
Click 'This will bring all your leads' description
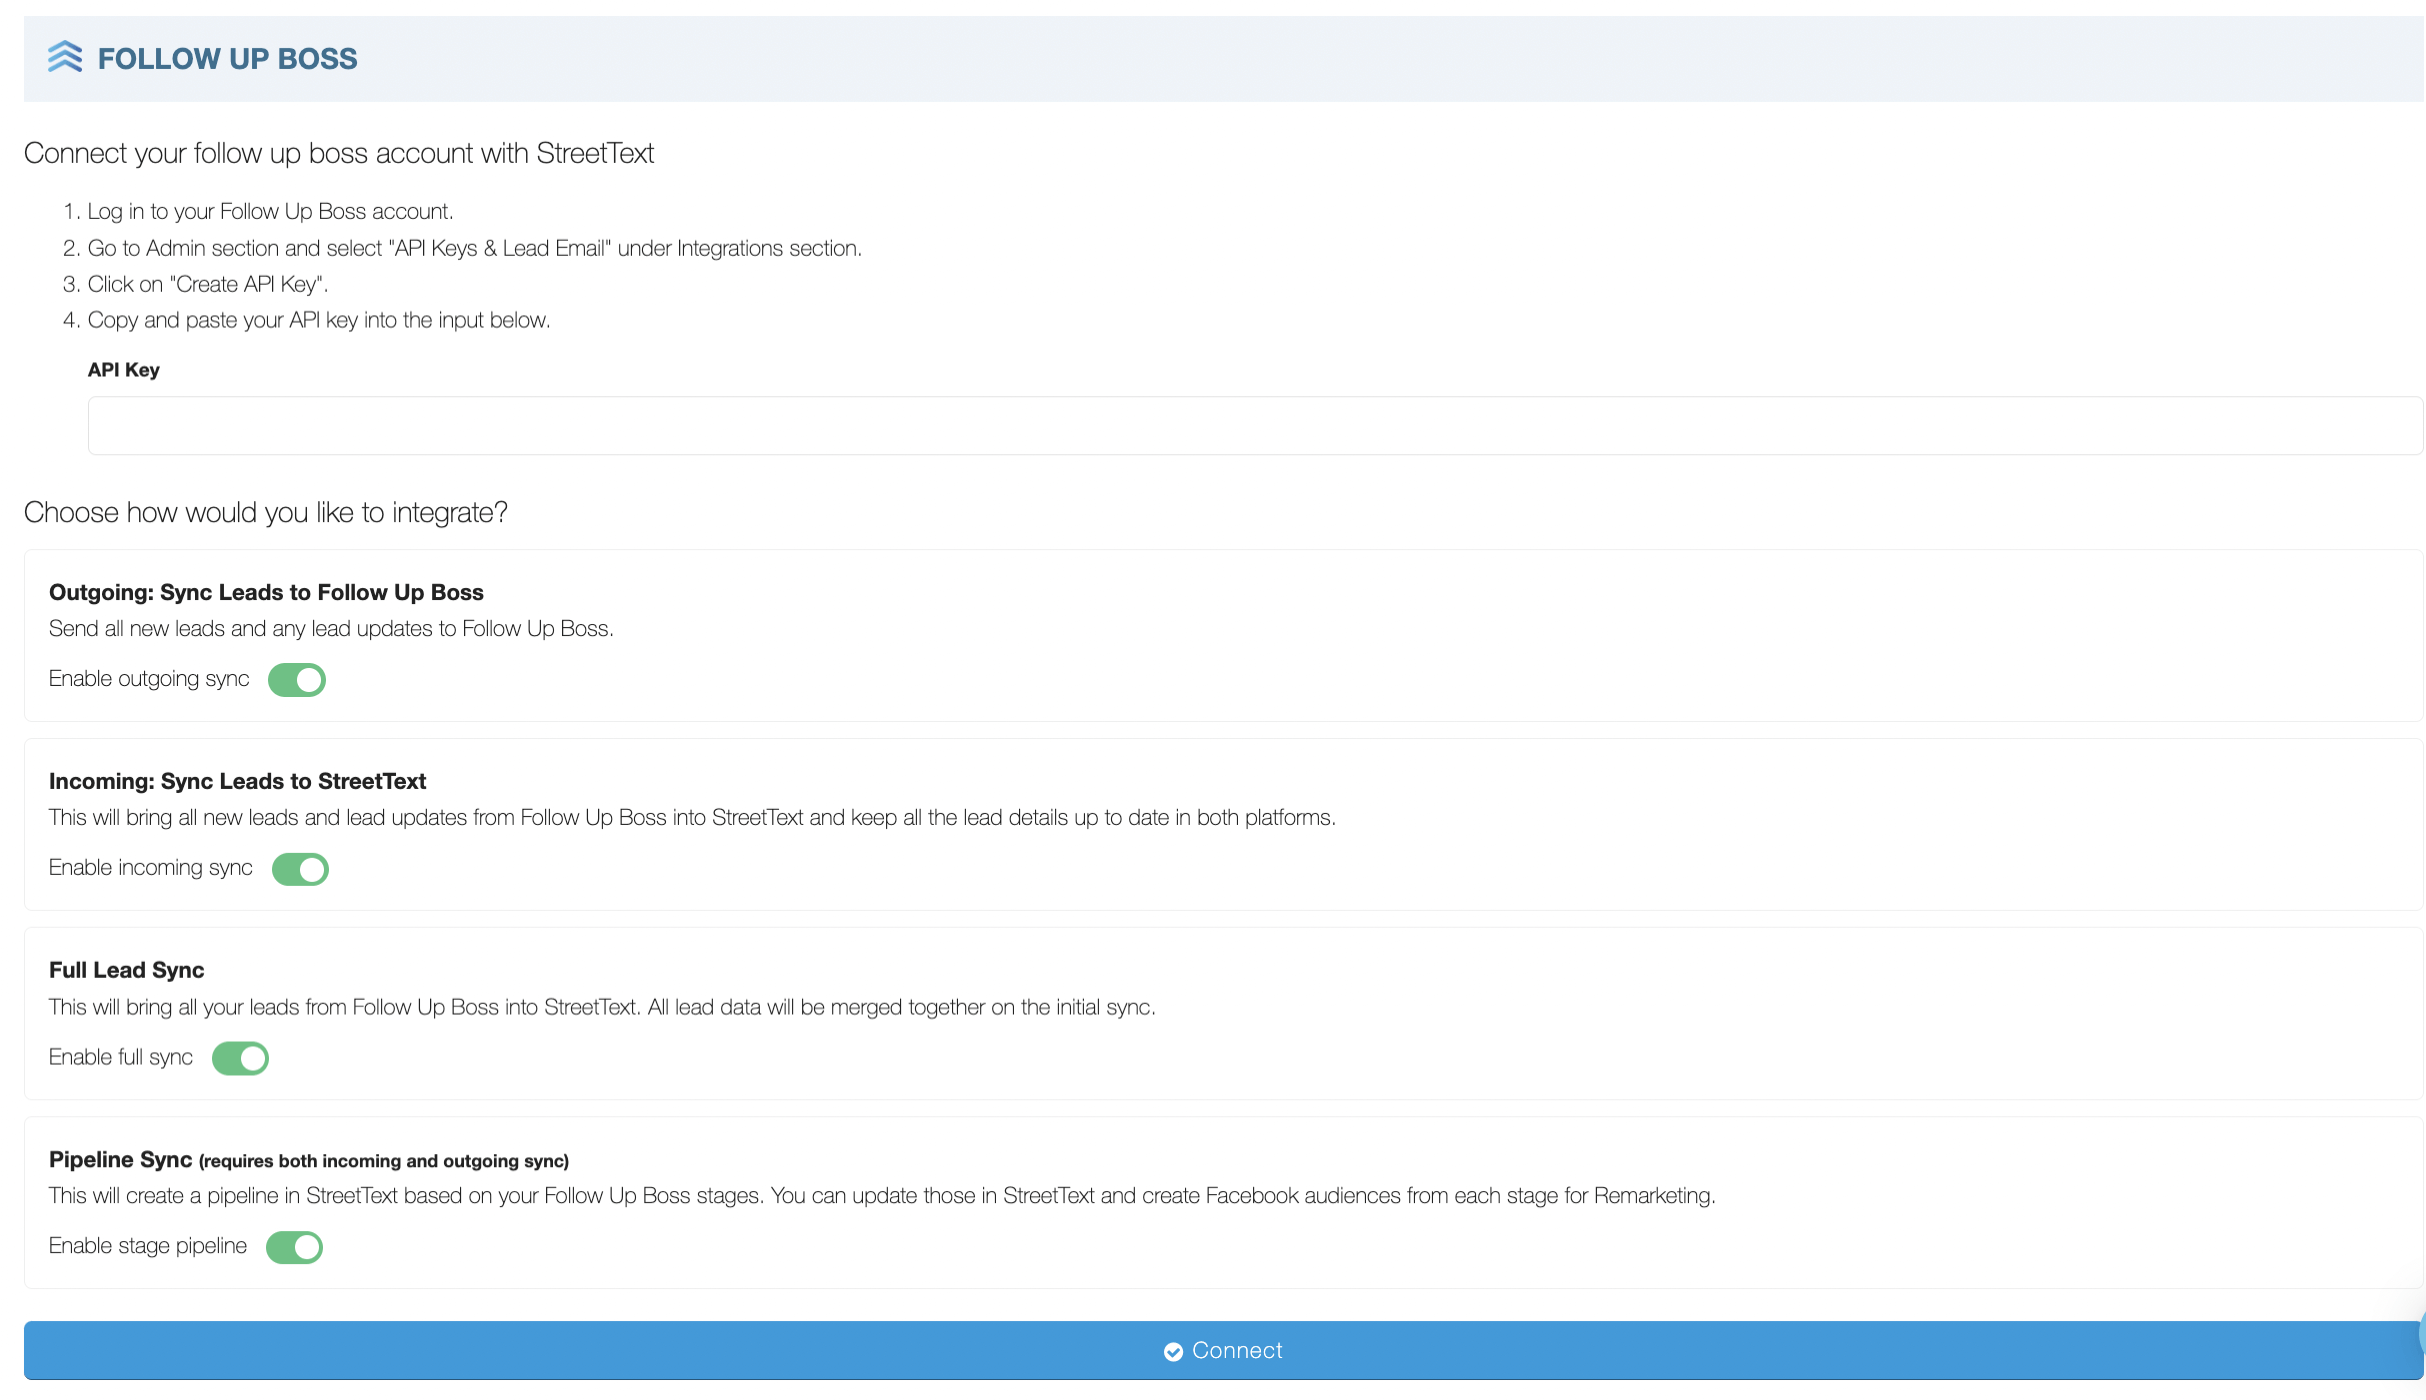[x=602, y=1007]
